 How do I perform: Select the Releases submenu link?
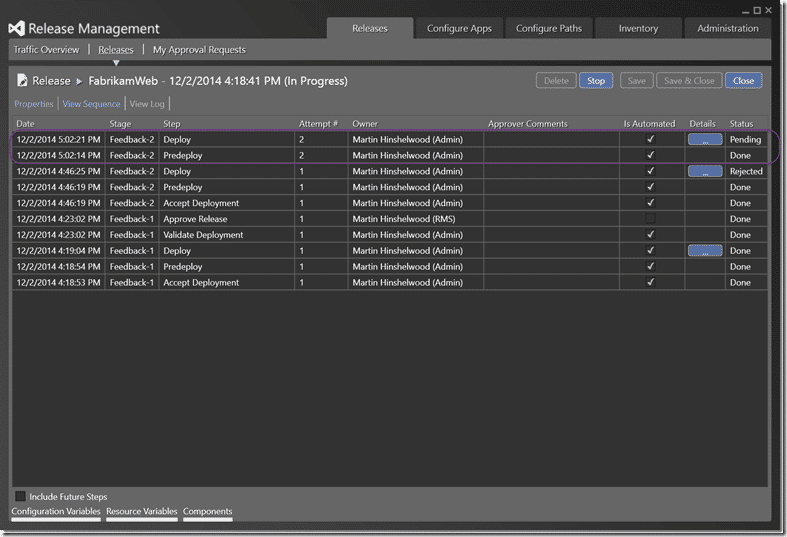[x=116, y=50]
